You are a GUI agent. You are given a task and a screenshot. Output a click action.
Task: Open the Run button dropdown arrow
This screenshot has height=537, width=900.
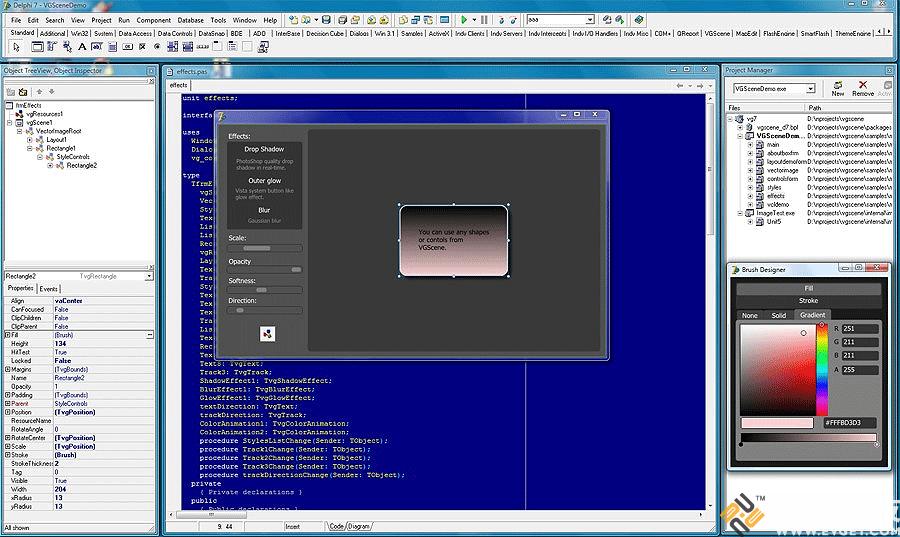tap(474, 20)
